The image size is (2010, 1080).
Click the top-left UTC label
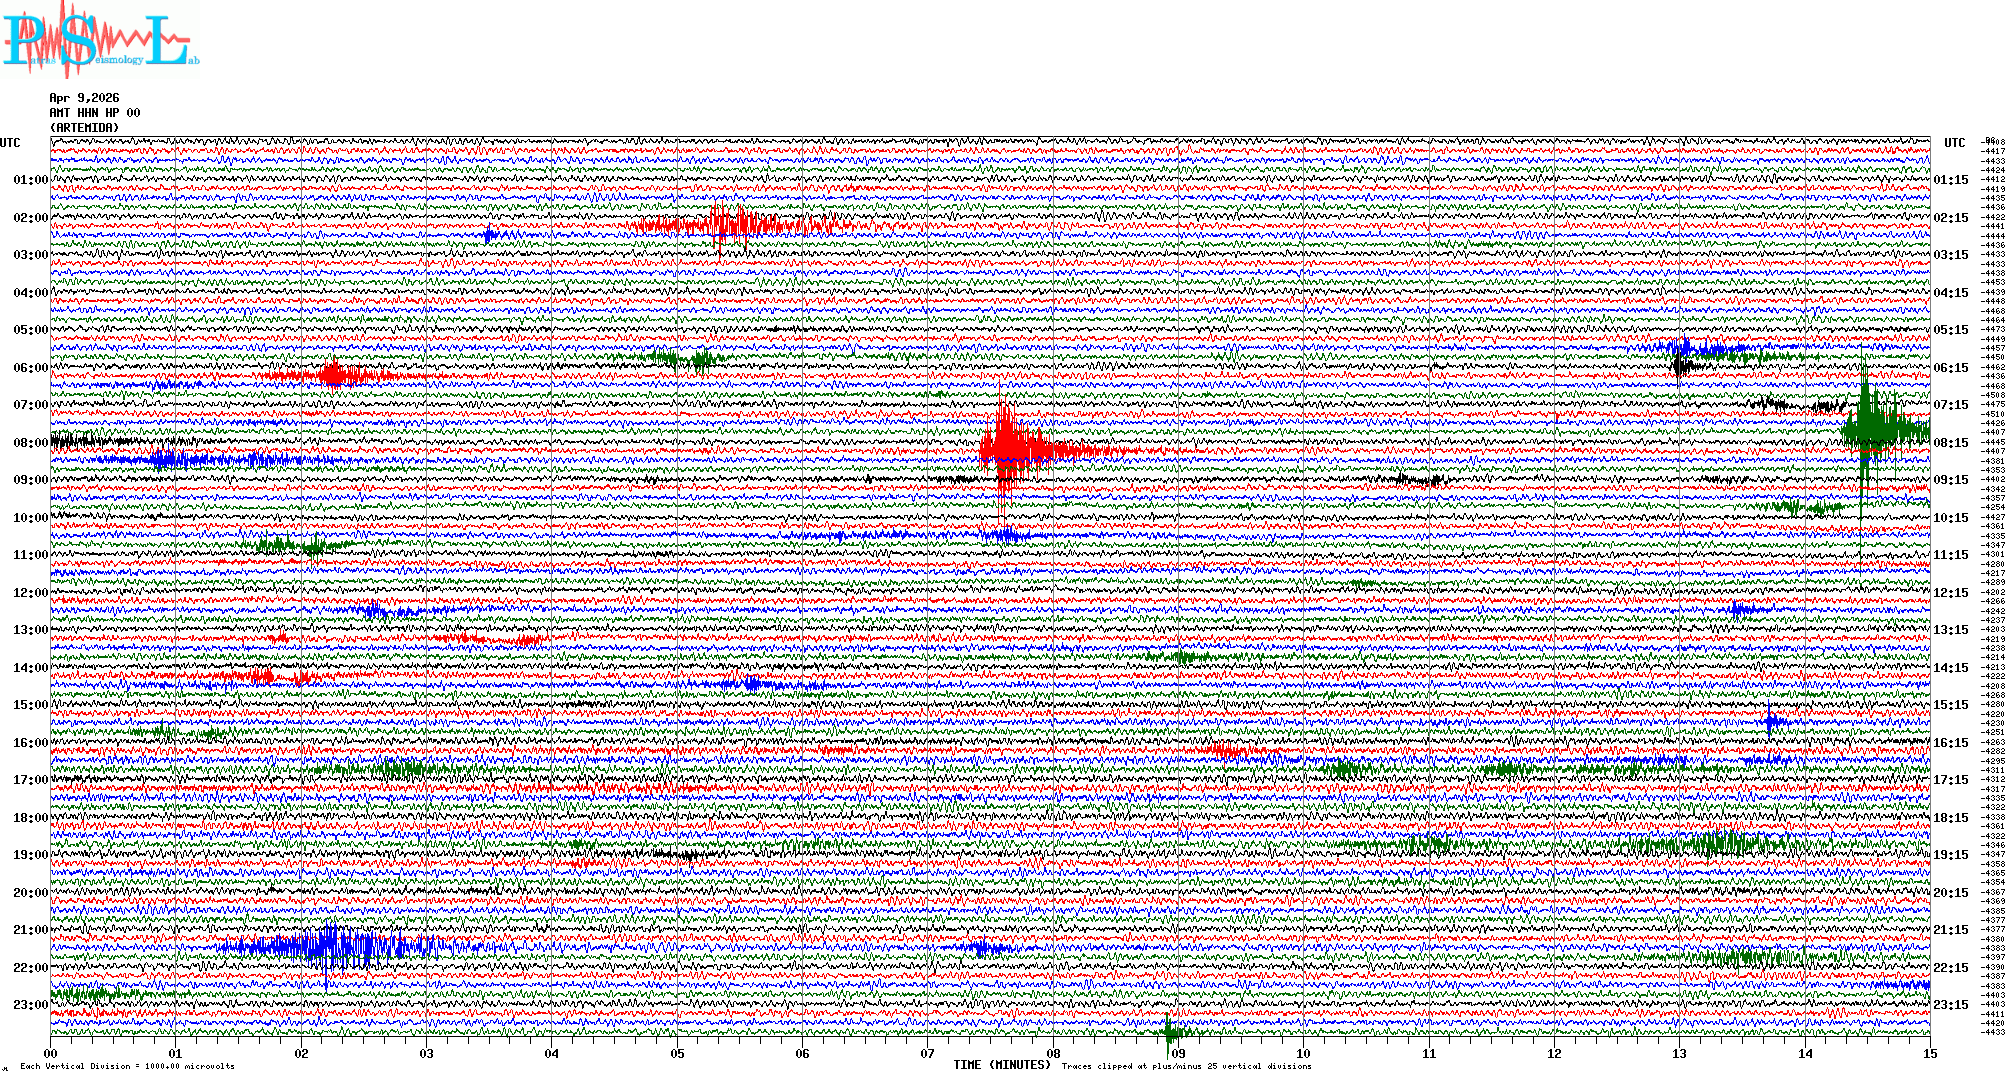(x=10, y=143)
